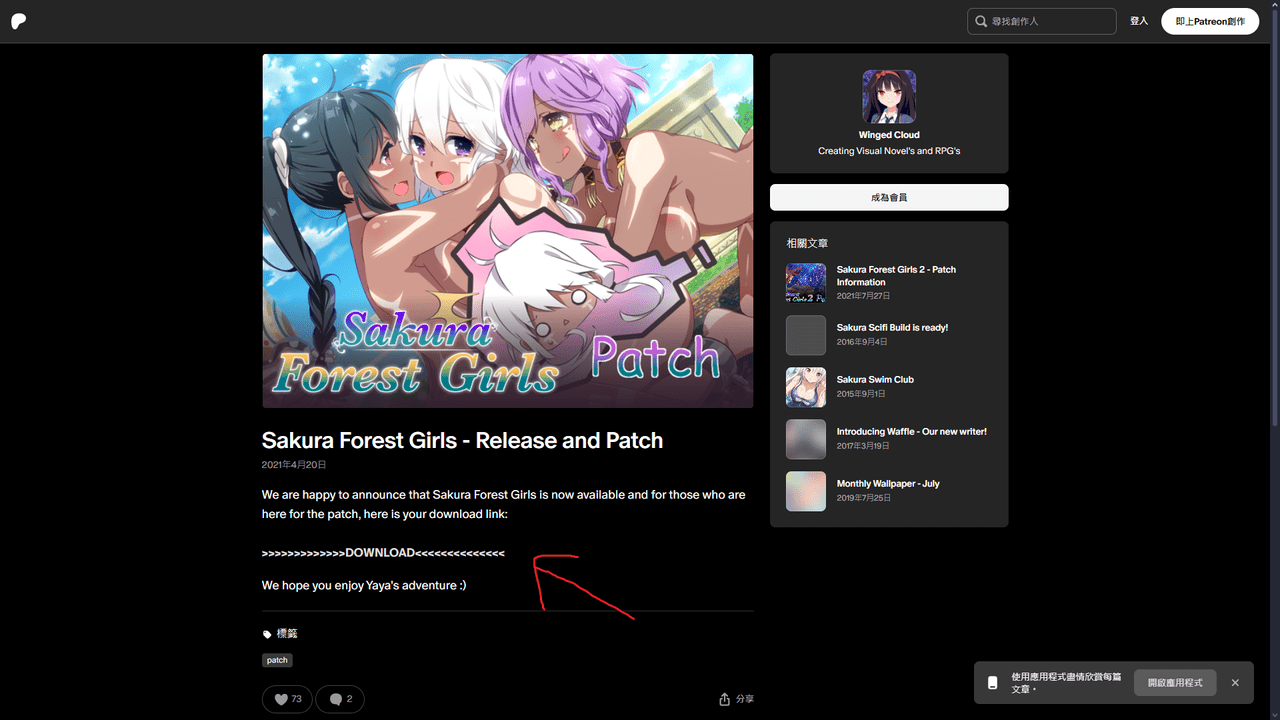This screenshot has height=720, width=1280.
Task: Click the phone icon in app banner
Action: pos(992,683)
